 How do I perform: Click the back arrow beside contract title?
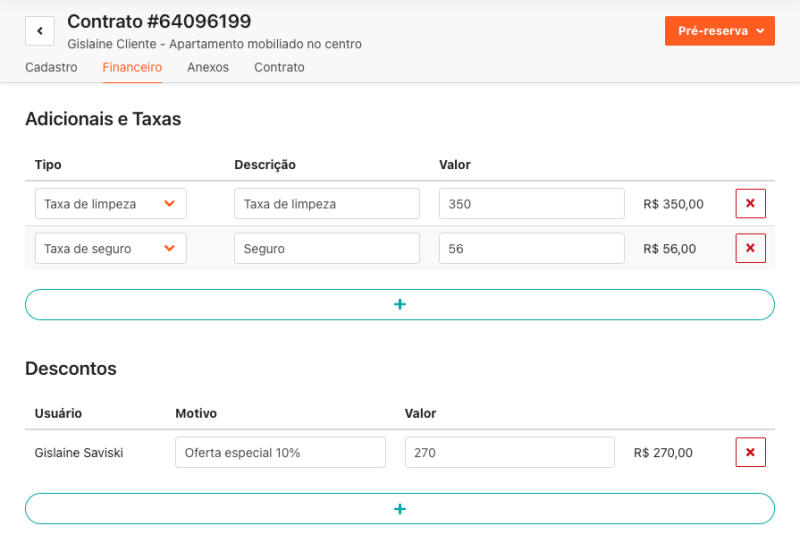click(x=39, y=31)
